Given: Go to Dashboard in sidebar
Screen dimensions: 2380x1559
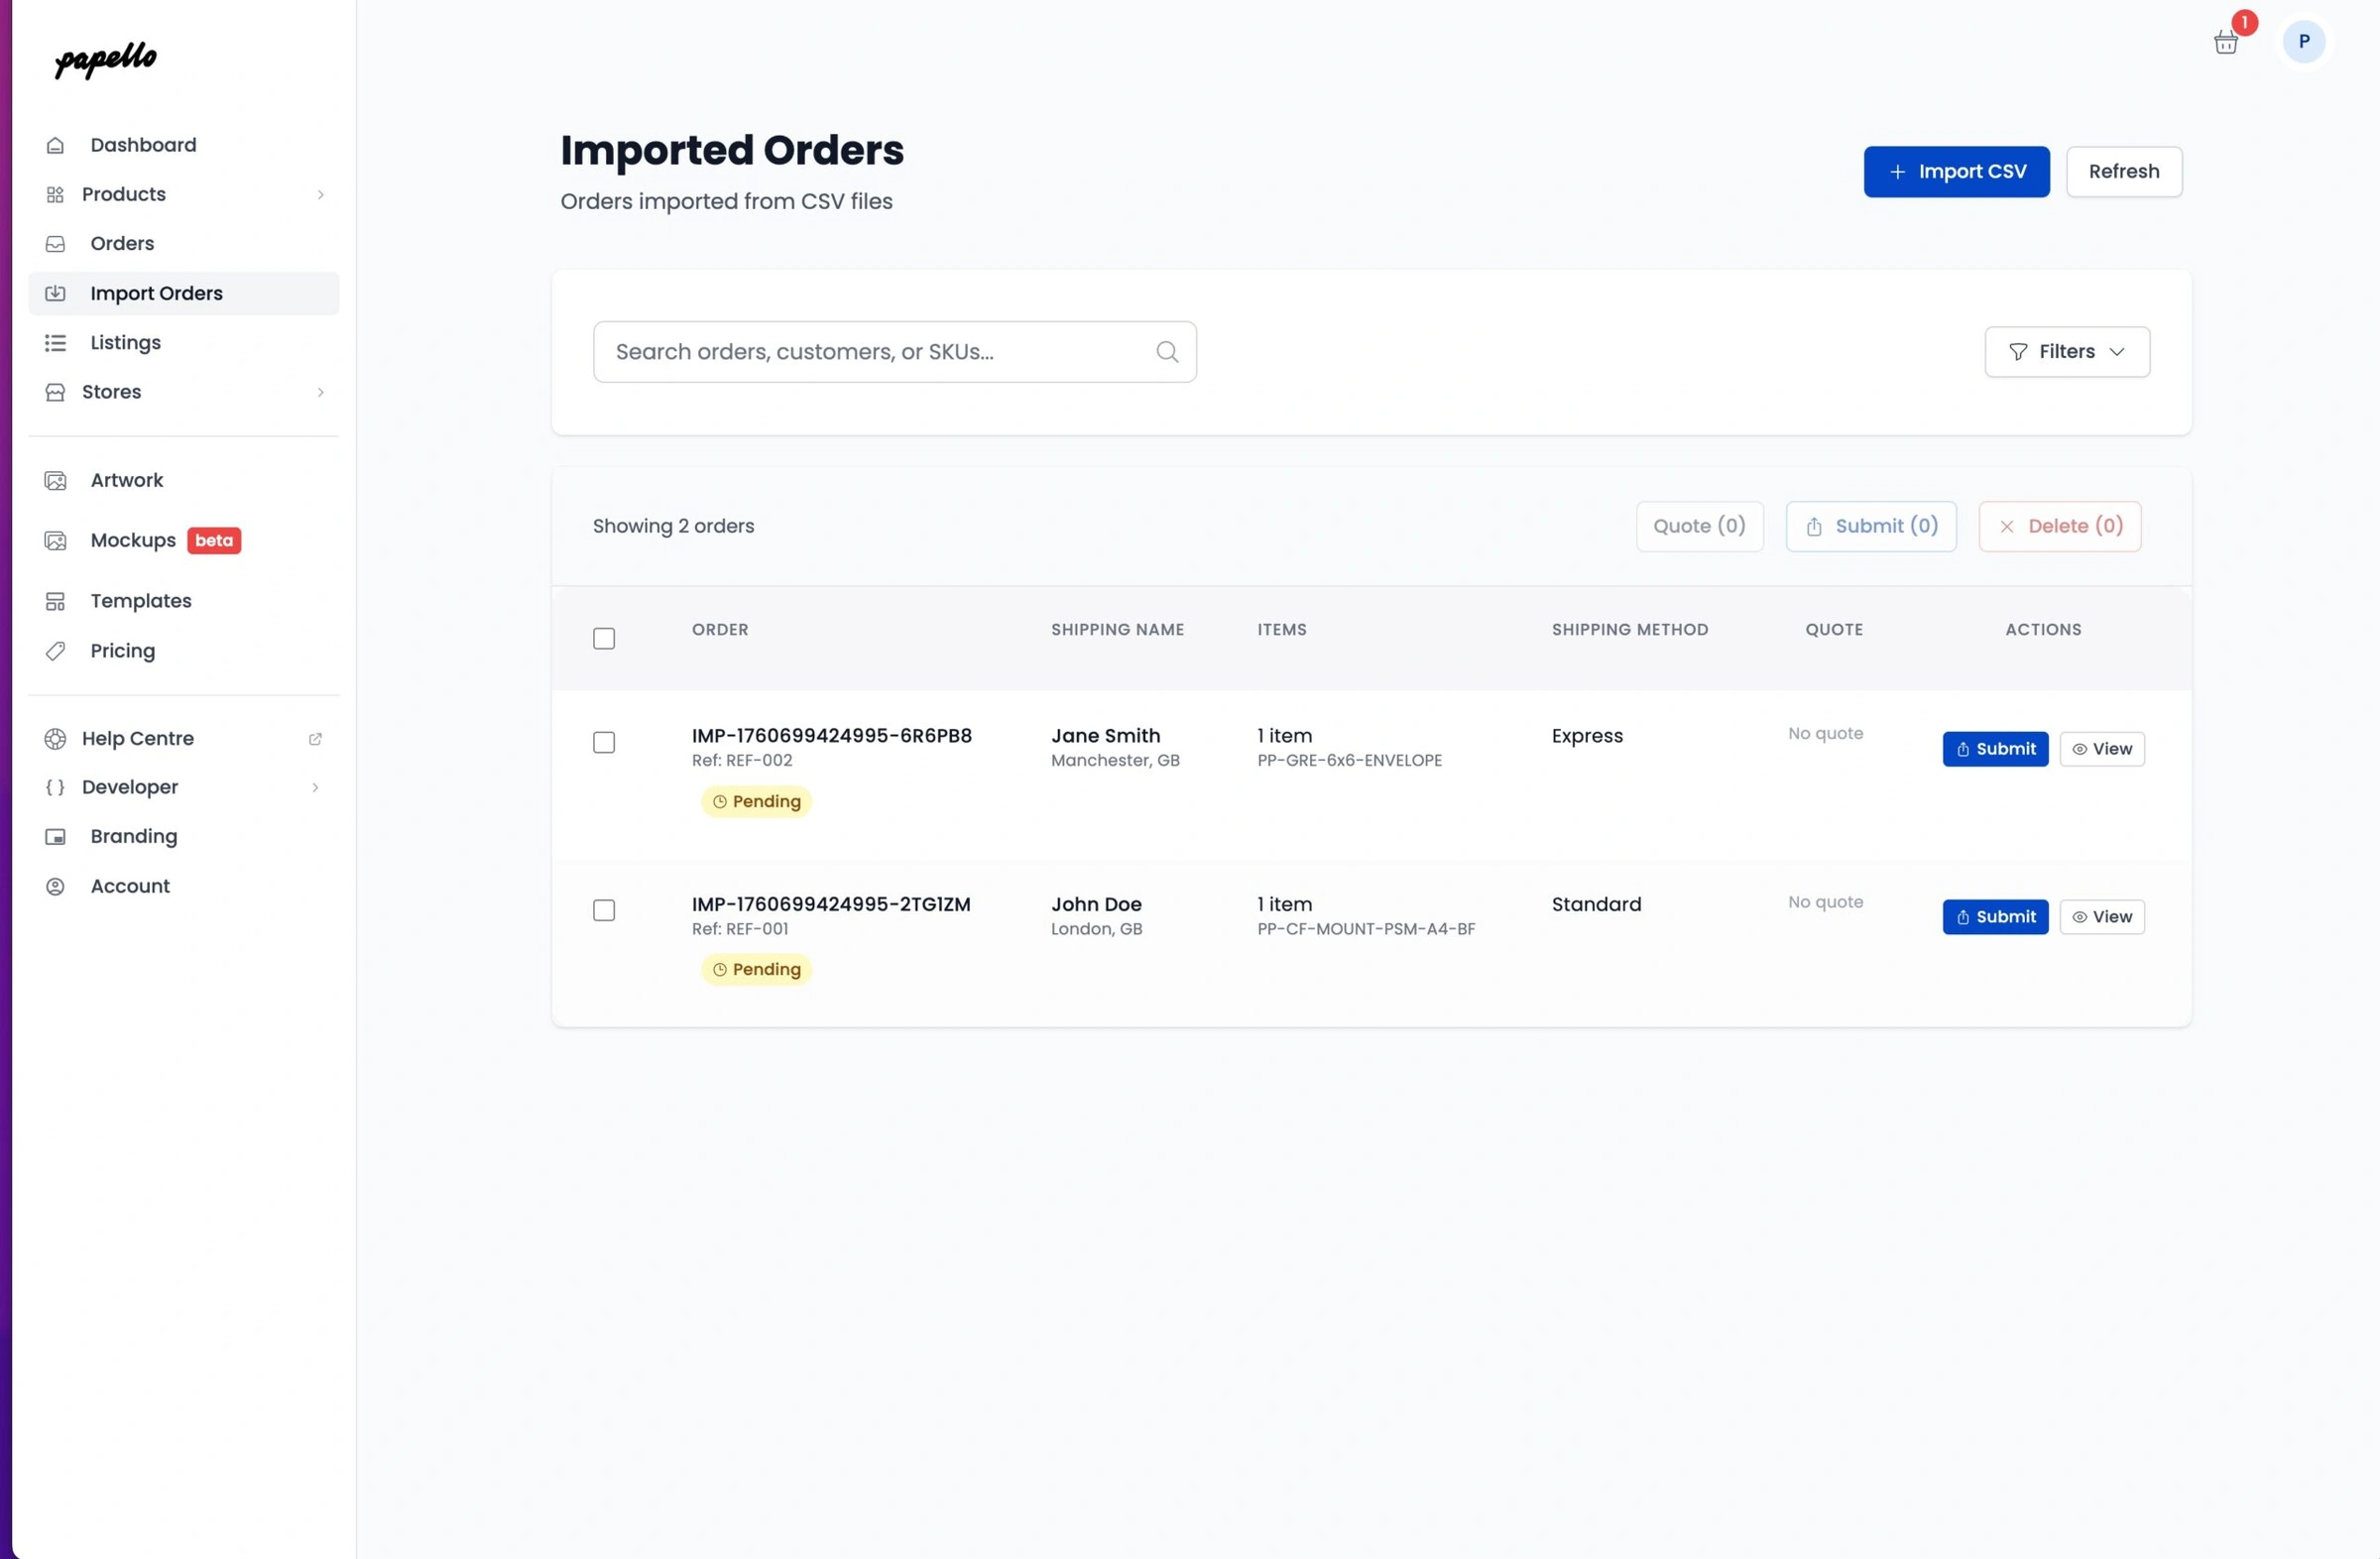Looking at the screenshot, I should click(143, 145).
